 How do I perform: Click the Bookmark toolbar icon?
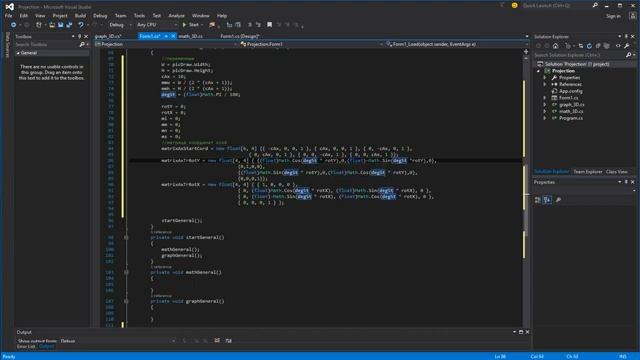click(x=269, y=25)
